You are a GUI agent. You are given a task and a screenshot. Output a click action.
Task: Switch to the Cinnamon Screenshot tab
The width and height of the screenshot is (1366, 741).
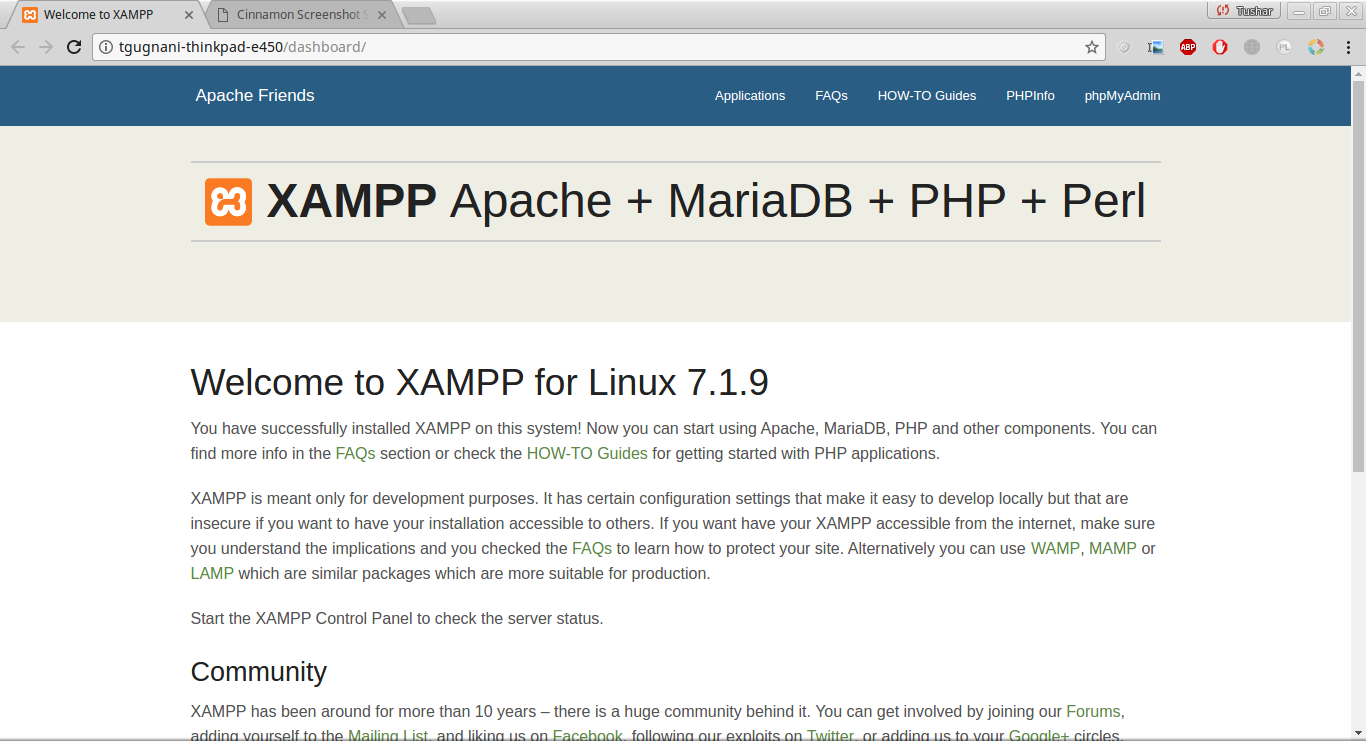[300, 15]
